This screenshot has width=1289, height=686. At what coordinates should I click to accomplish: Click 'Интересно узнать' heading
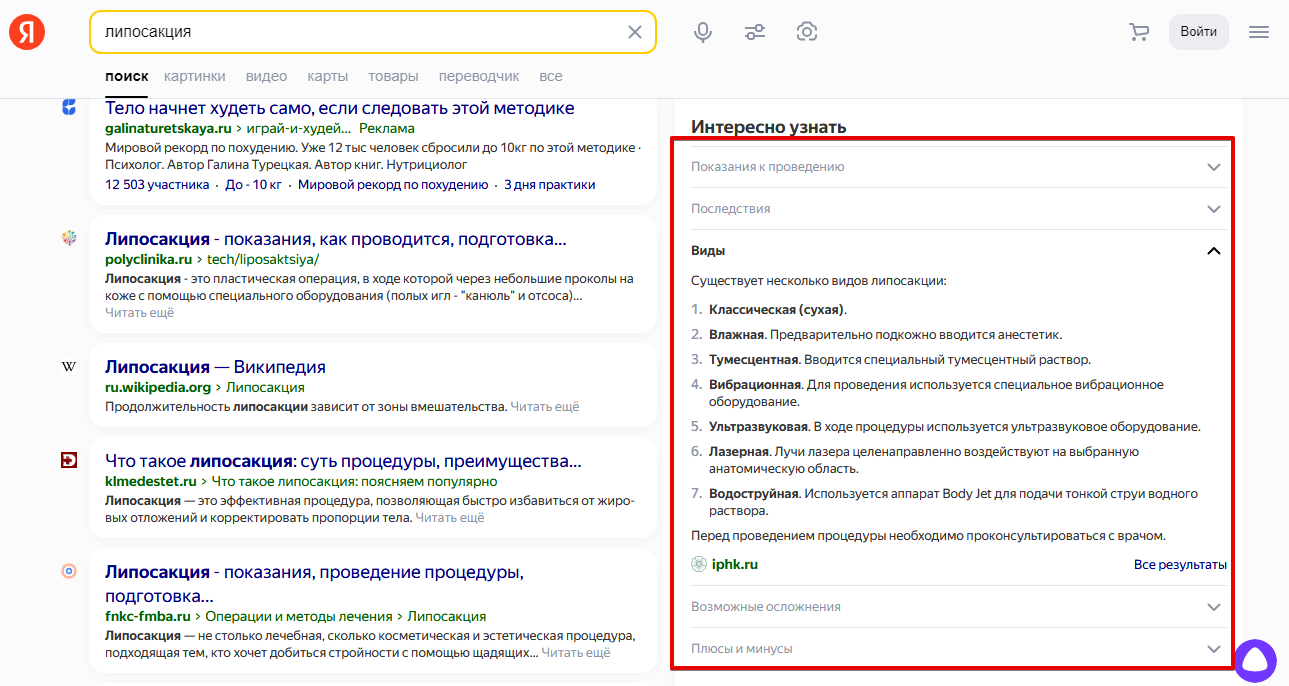pyautogui.click(x=769, y=127)
